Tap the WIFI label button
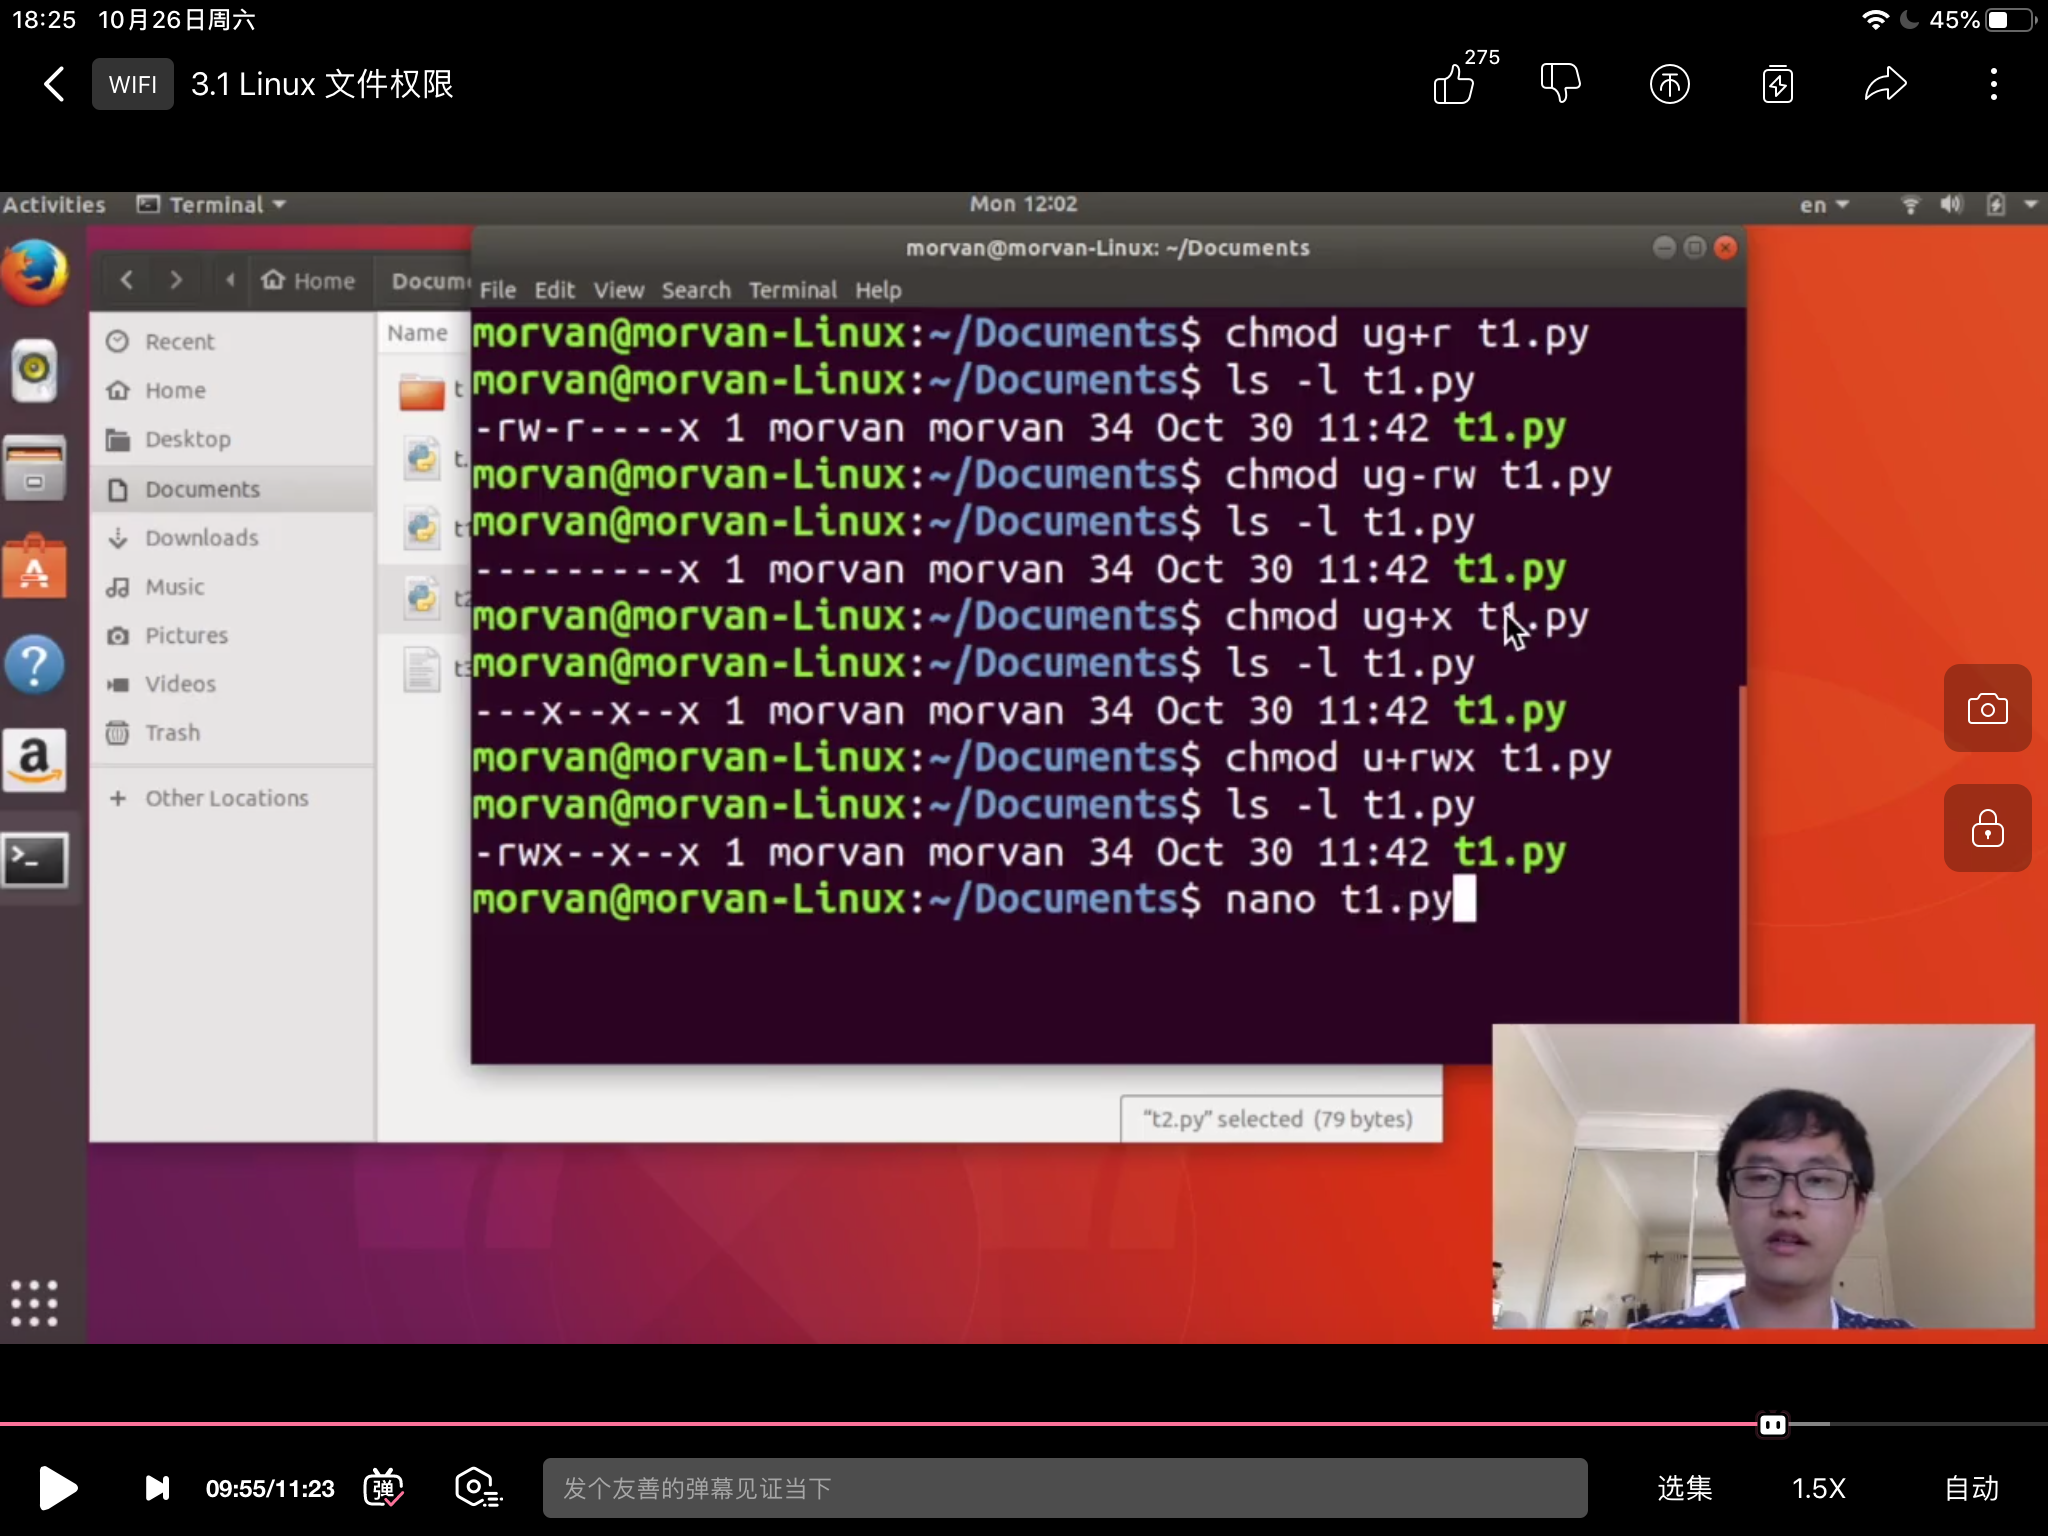Screen dimensions: 2048x1536 click(133, 84)
